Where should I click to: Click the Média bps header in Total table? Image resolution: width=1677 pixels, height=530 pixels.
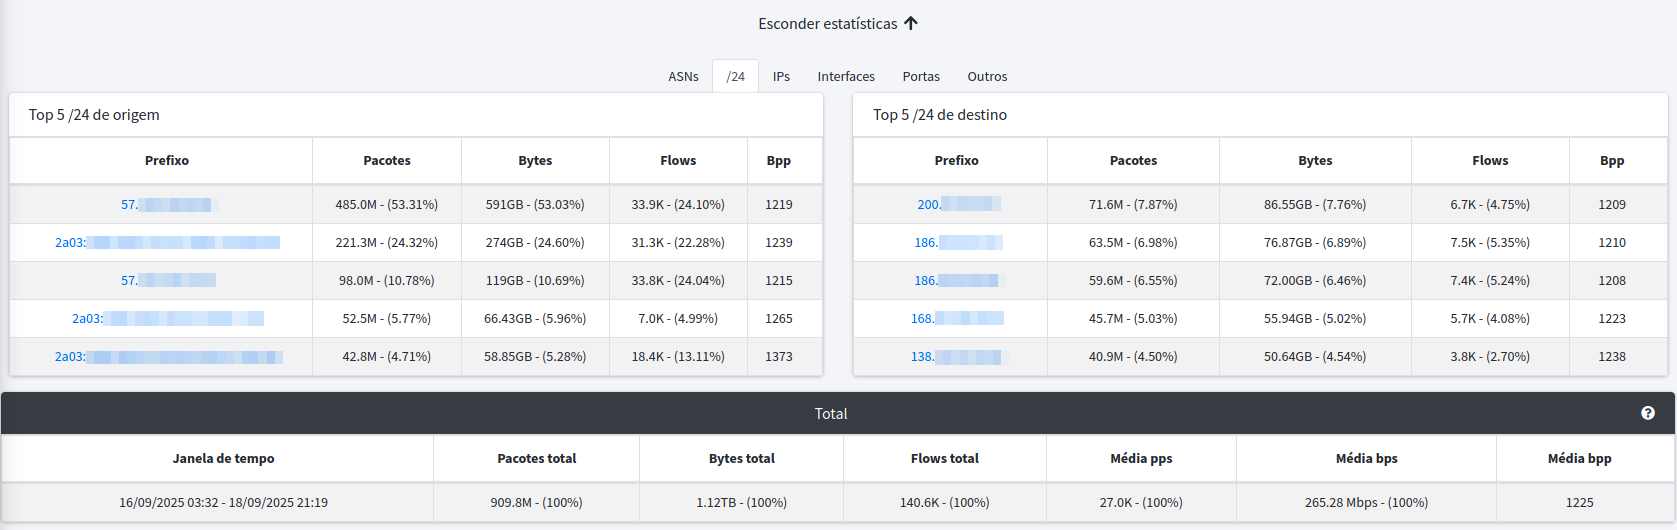(1366, 459)
